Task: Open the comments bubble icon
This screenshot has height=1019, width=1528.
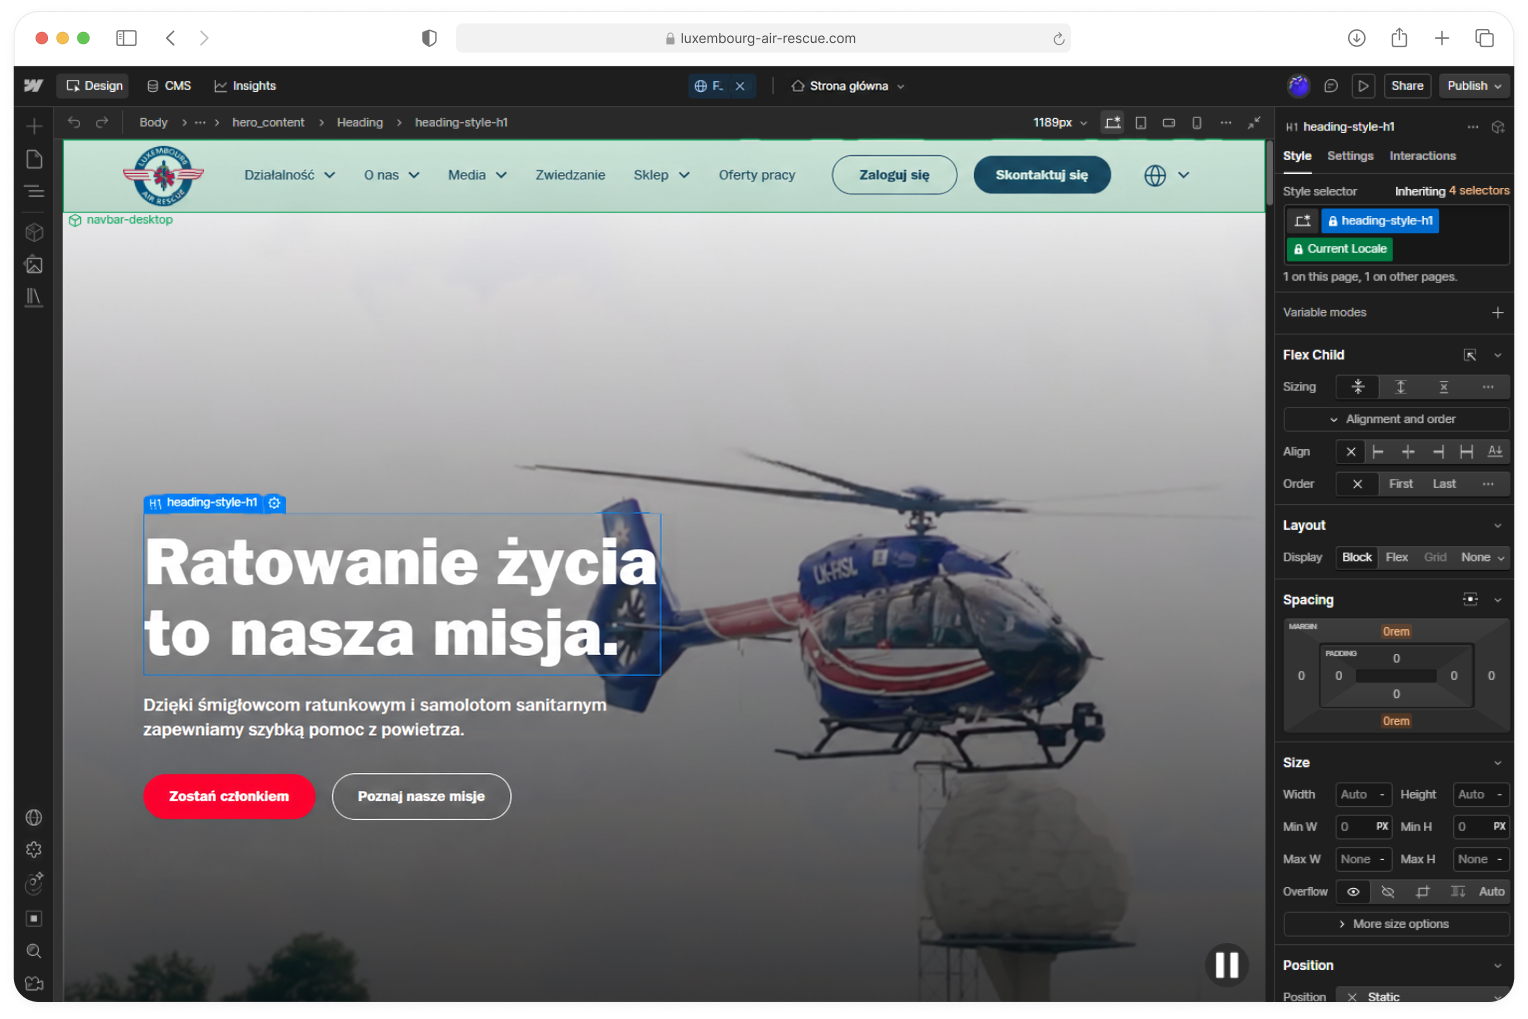Action: click(1331, 86)
